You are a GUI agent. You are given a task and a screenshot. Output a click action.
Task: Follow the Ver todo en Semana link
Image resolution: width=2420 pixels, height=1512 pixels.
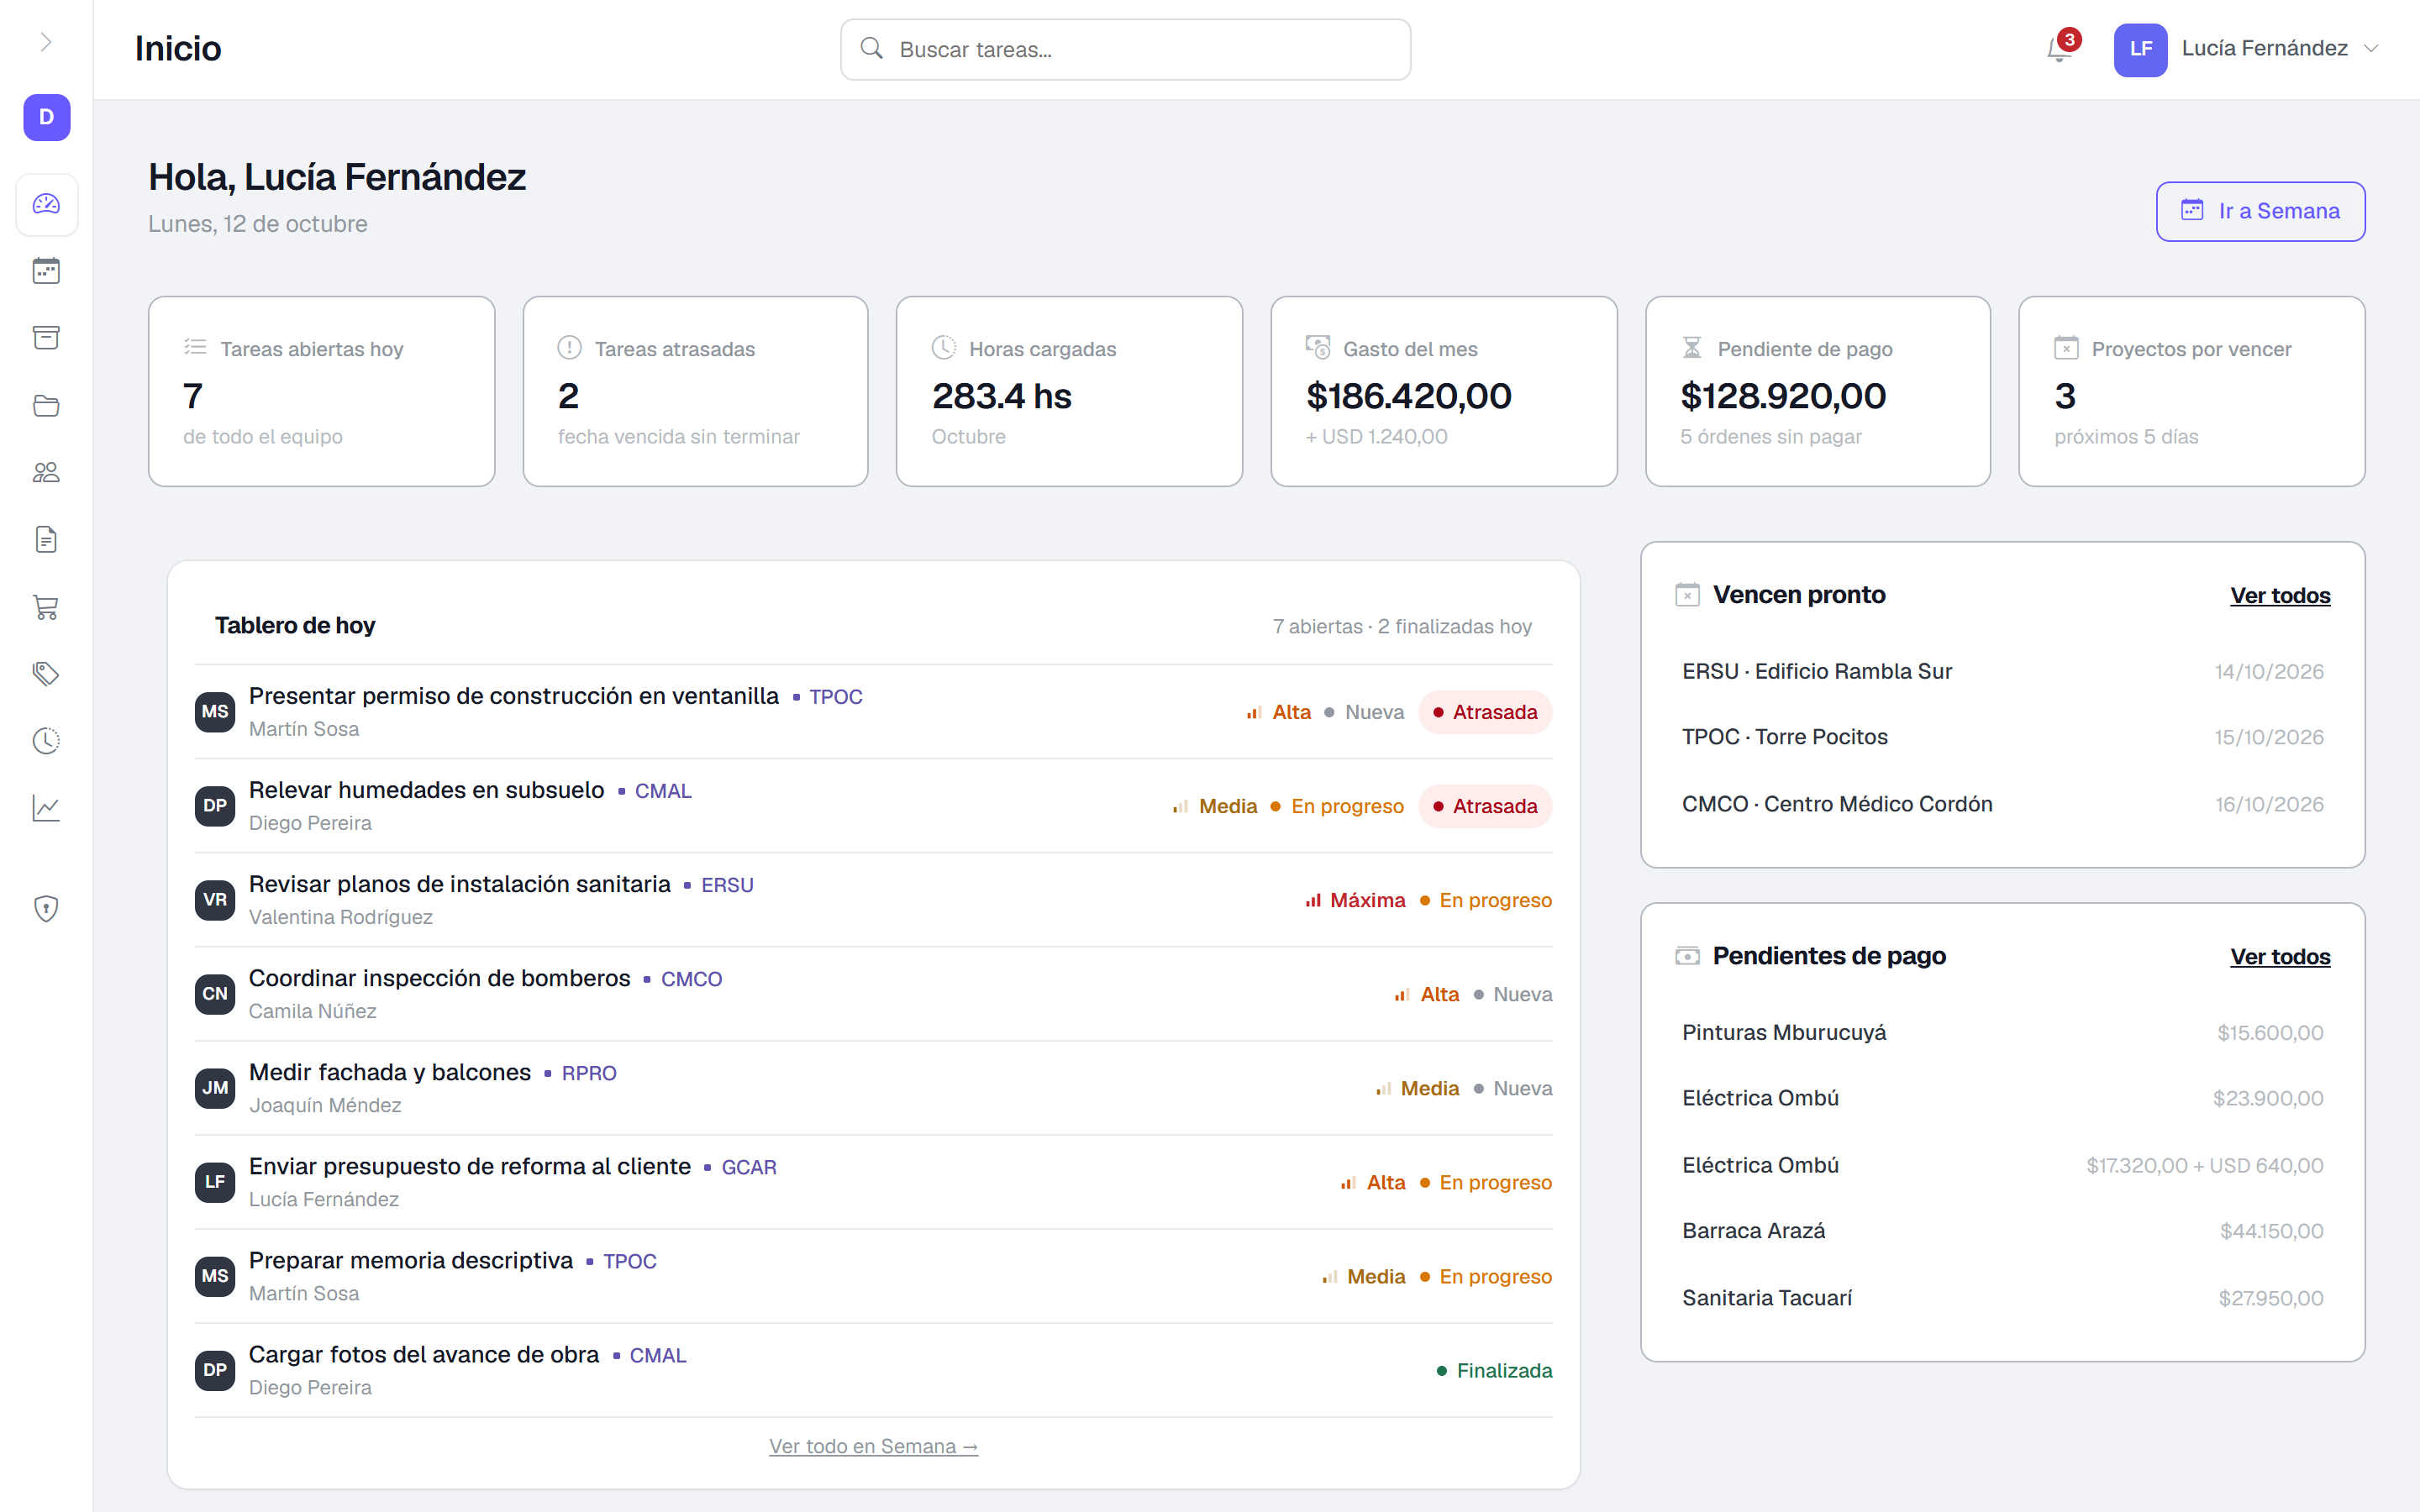873,1446
